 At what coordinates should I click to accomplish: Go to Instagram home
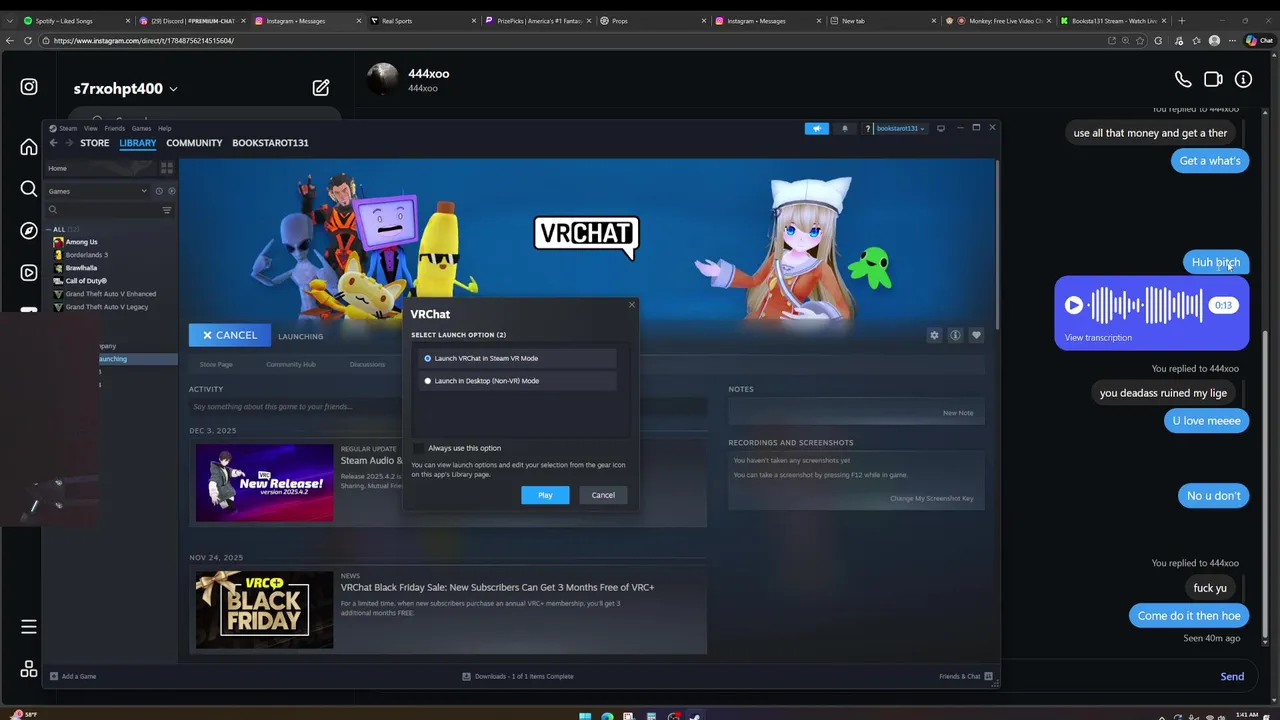tap(29, 147)
